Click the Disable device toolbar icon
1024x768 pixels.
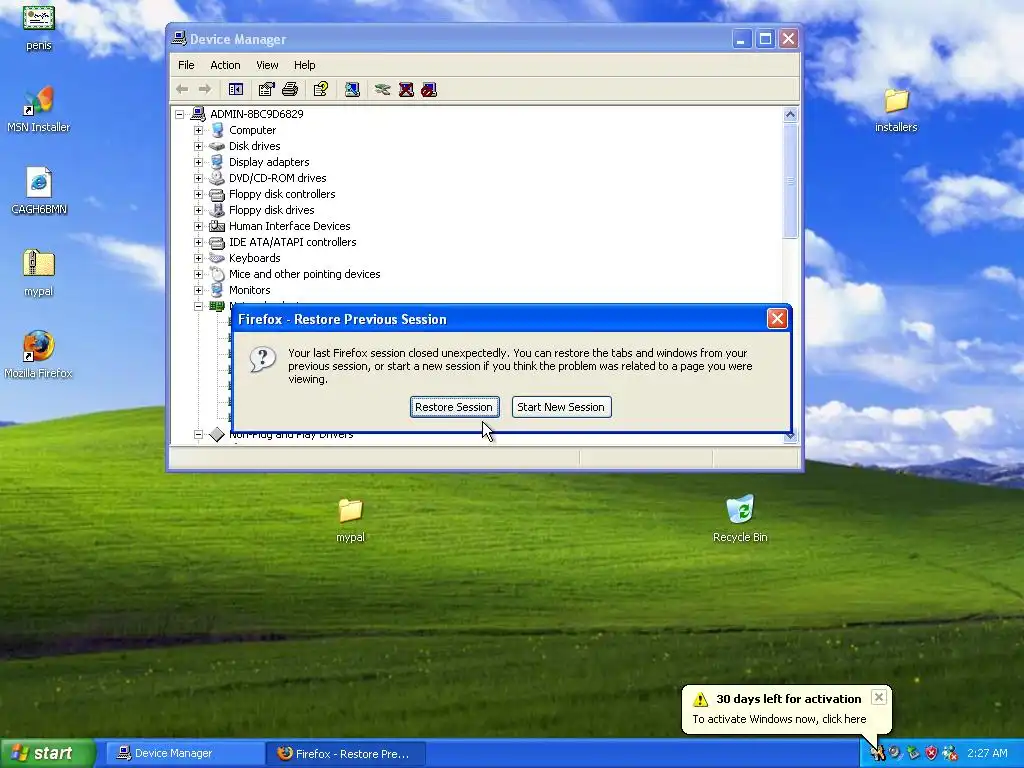429,89
